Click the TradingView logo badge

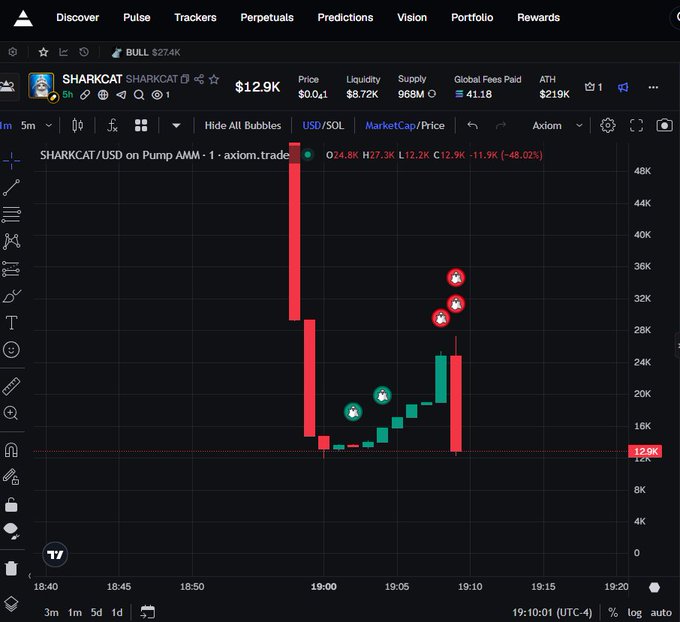(55, 554)
